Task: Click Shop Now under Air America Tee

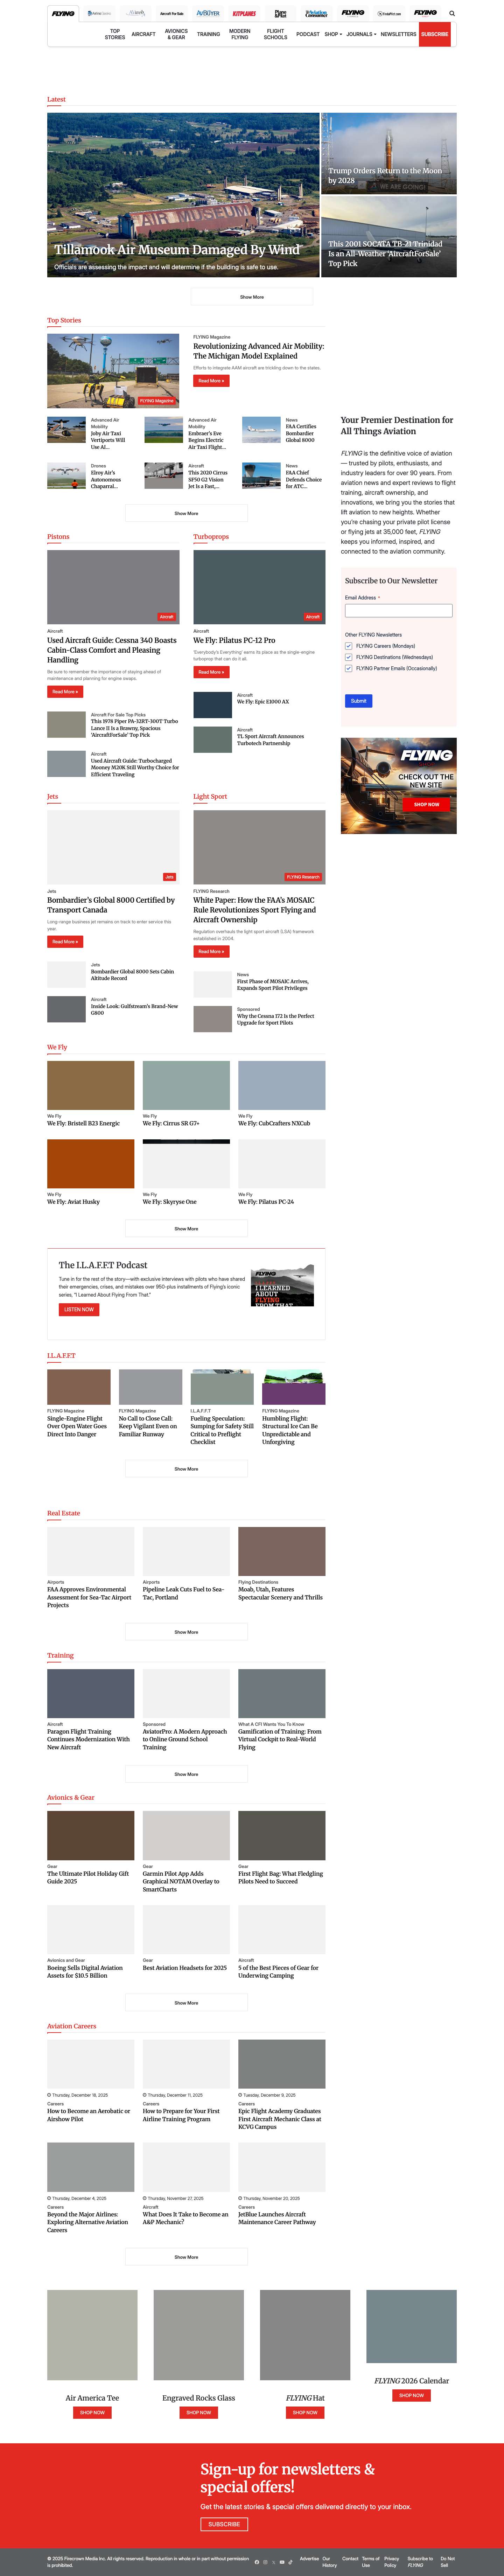Action: click(x=92, y=2412)
